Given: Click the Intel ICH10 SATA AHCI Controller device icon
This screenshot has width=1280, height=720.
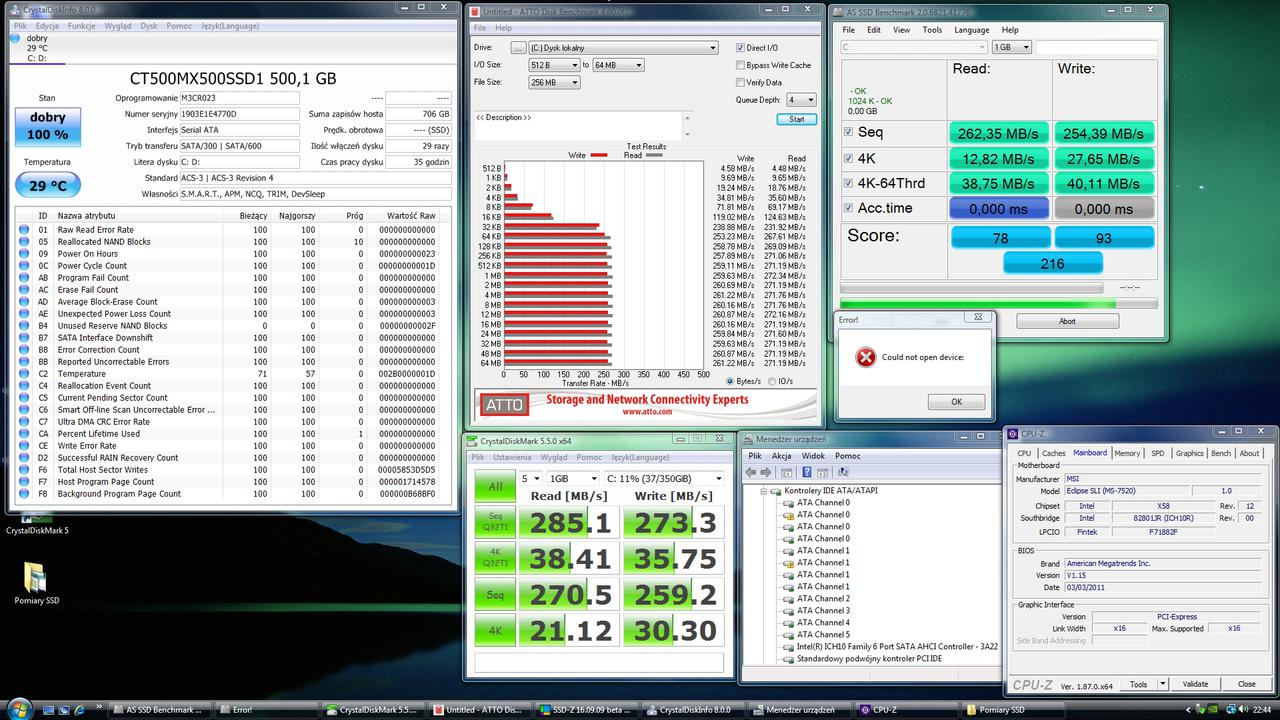Looking at the screenshot, I should point(788,647).
